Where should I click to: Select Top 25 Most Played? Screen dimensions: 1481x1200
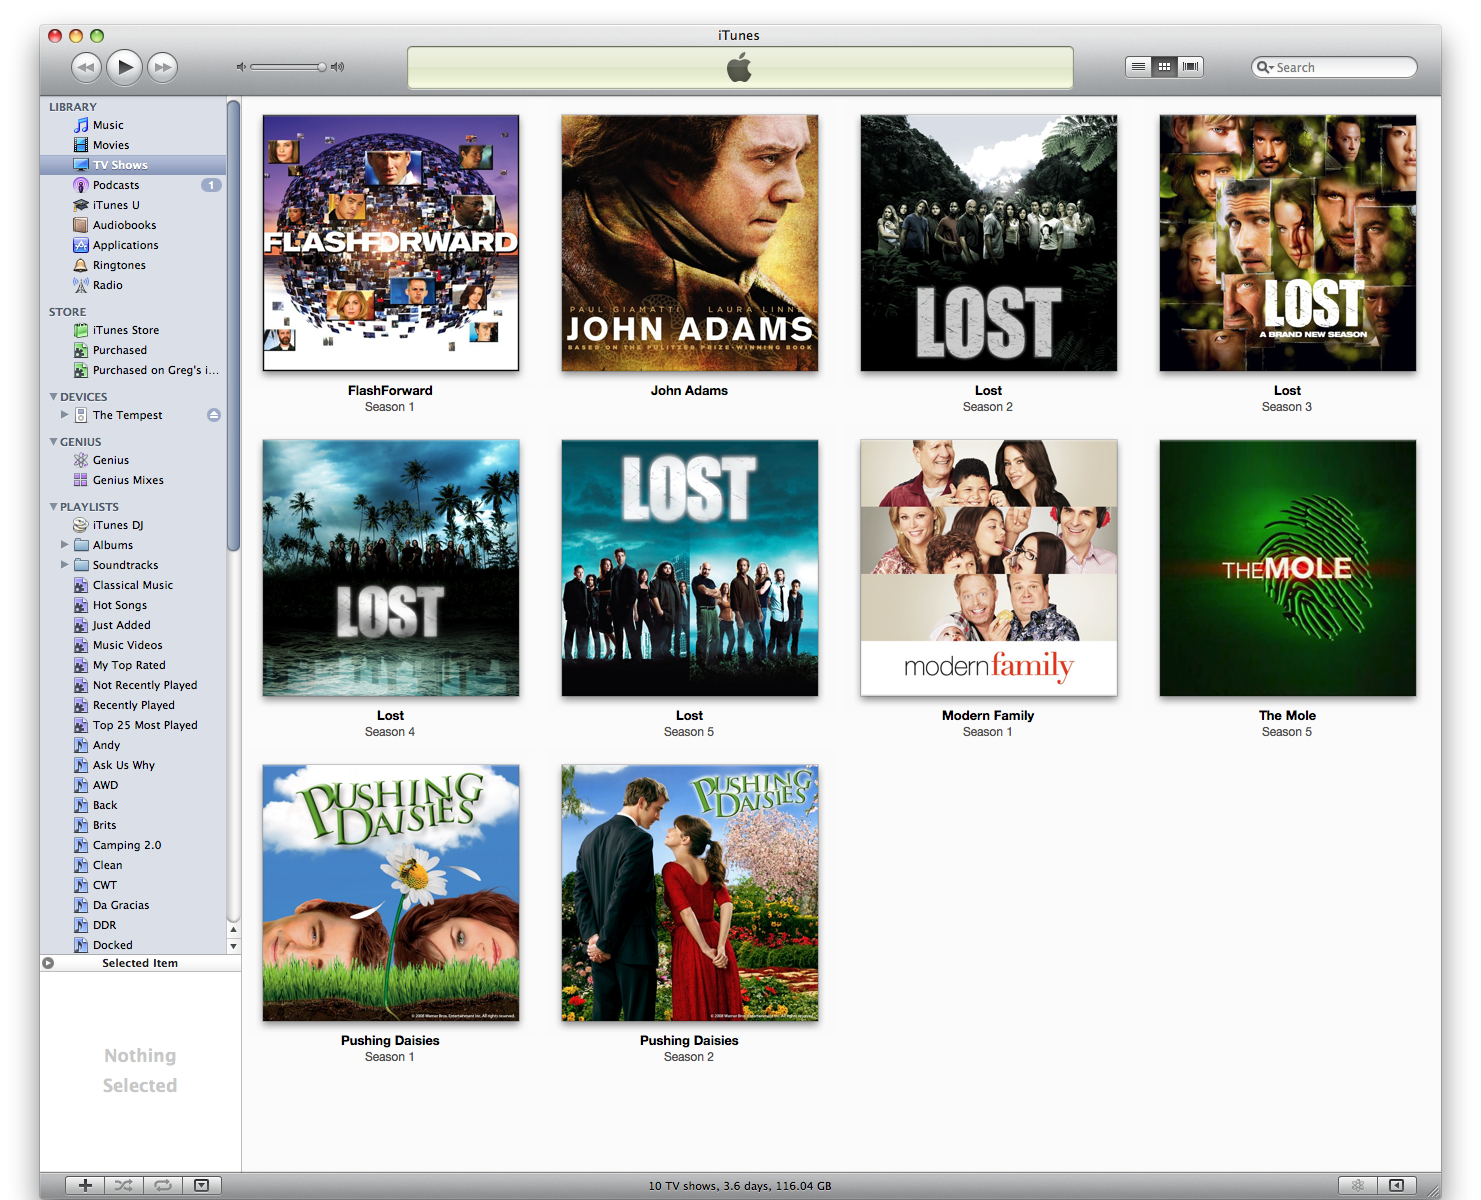(133, 725)
